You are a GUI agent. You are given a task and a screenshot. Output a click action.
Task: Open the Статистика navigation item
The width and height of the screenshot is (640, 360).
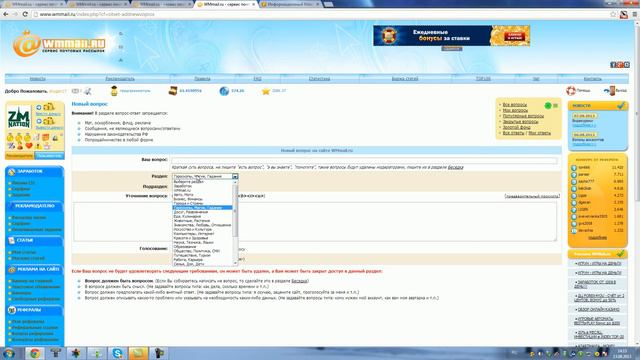pyautogui.click(x=320, y=79)
